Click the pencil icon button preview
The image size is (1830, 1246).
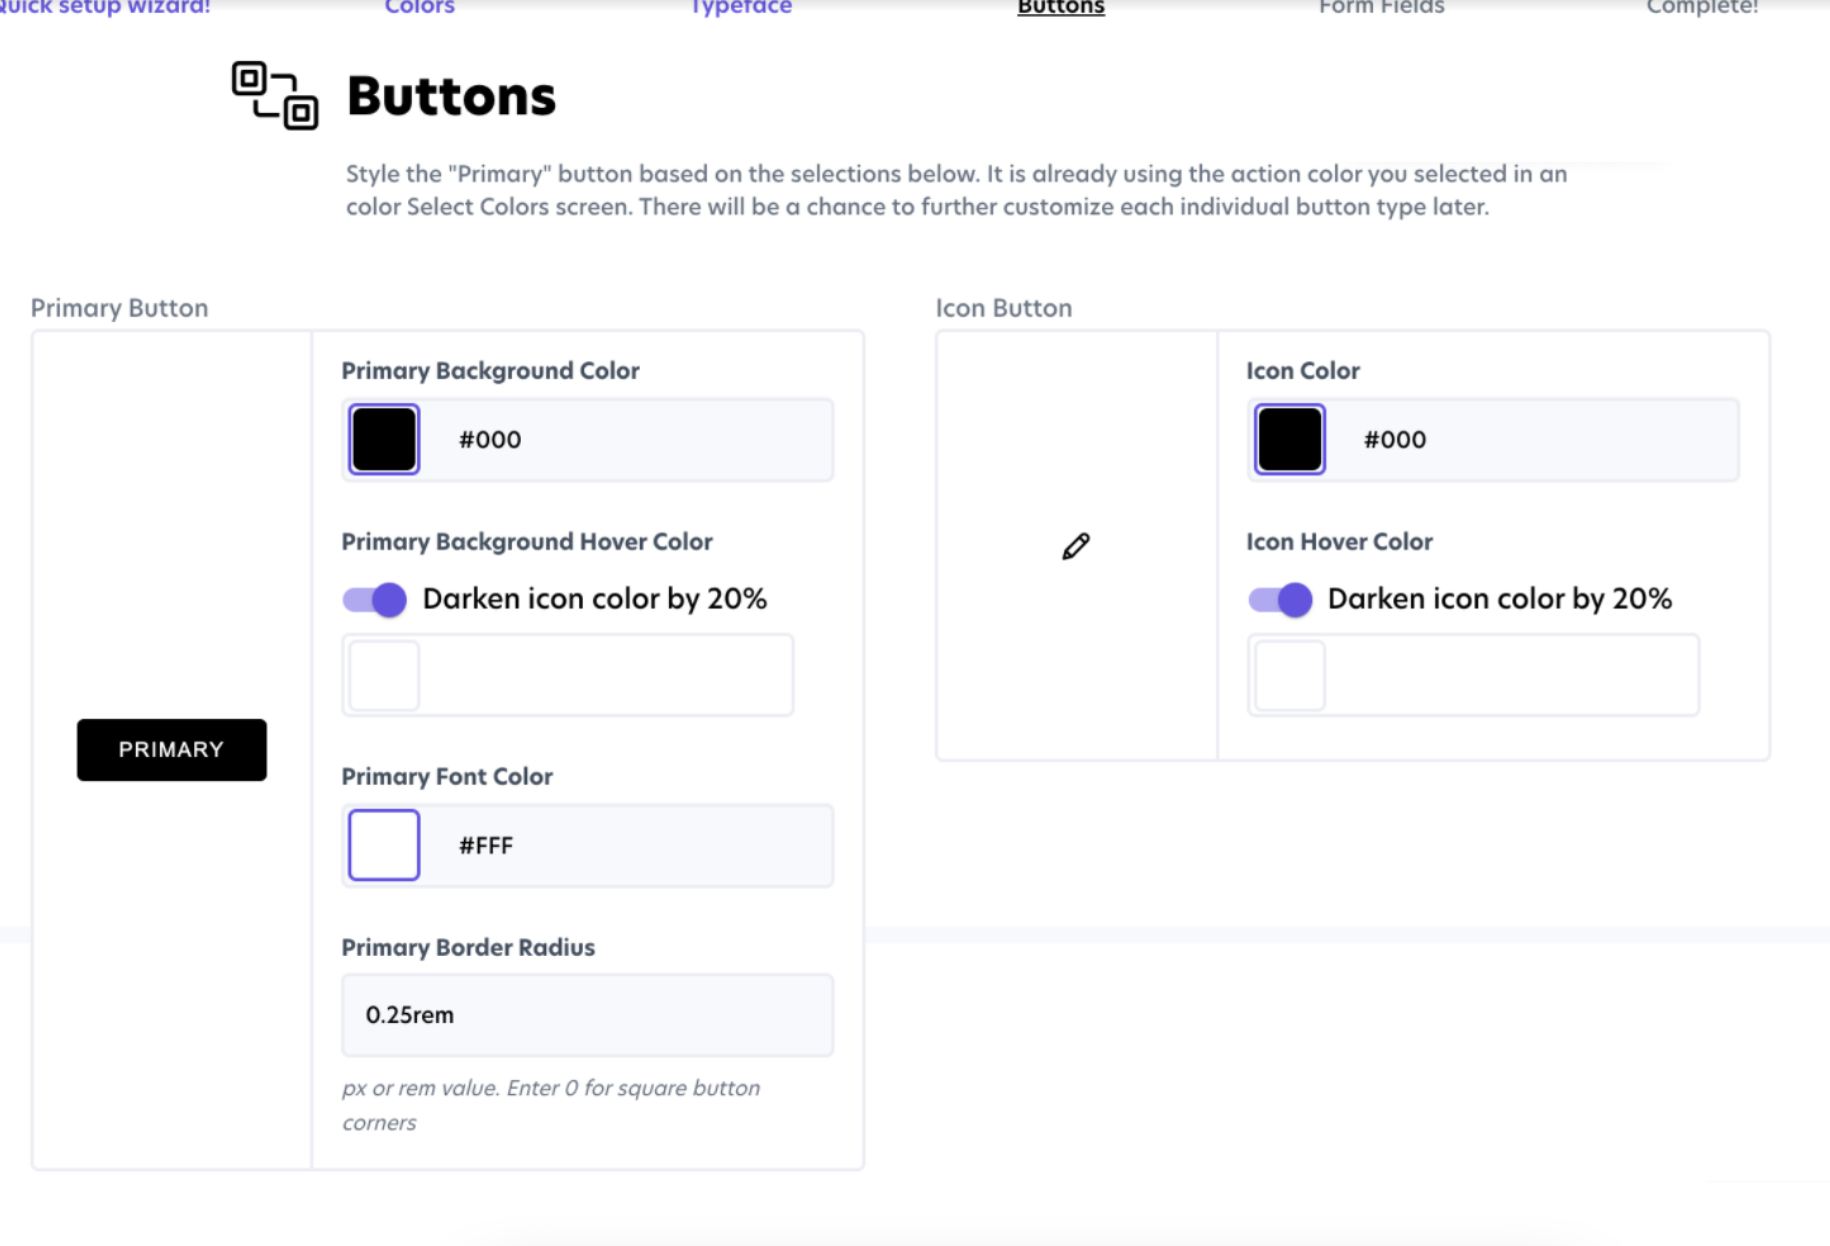coord(1076,546)
